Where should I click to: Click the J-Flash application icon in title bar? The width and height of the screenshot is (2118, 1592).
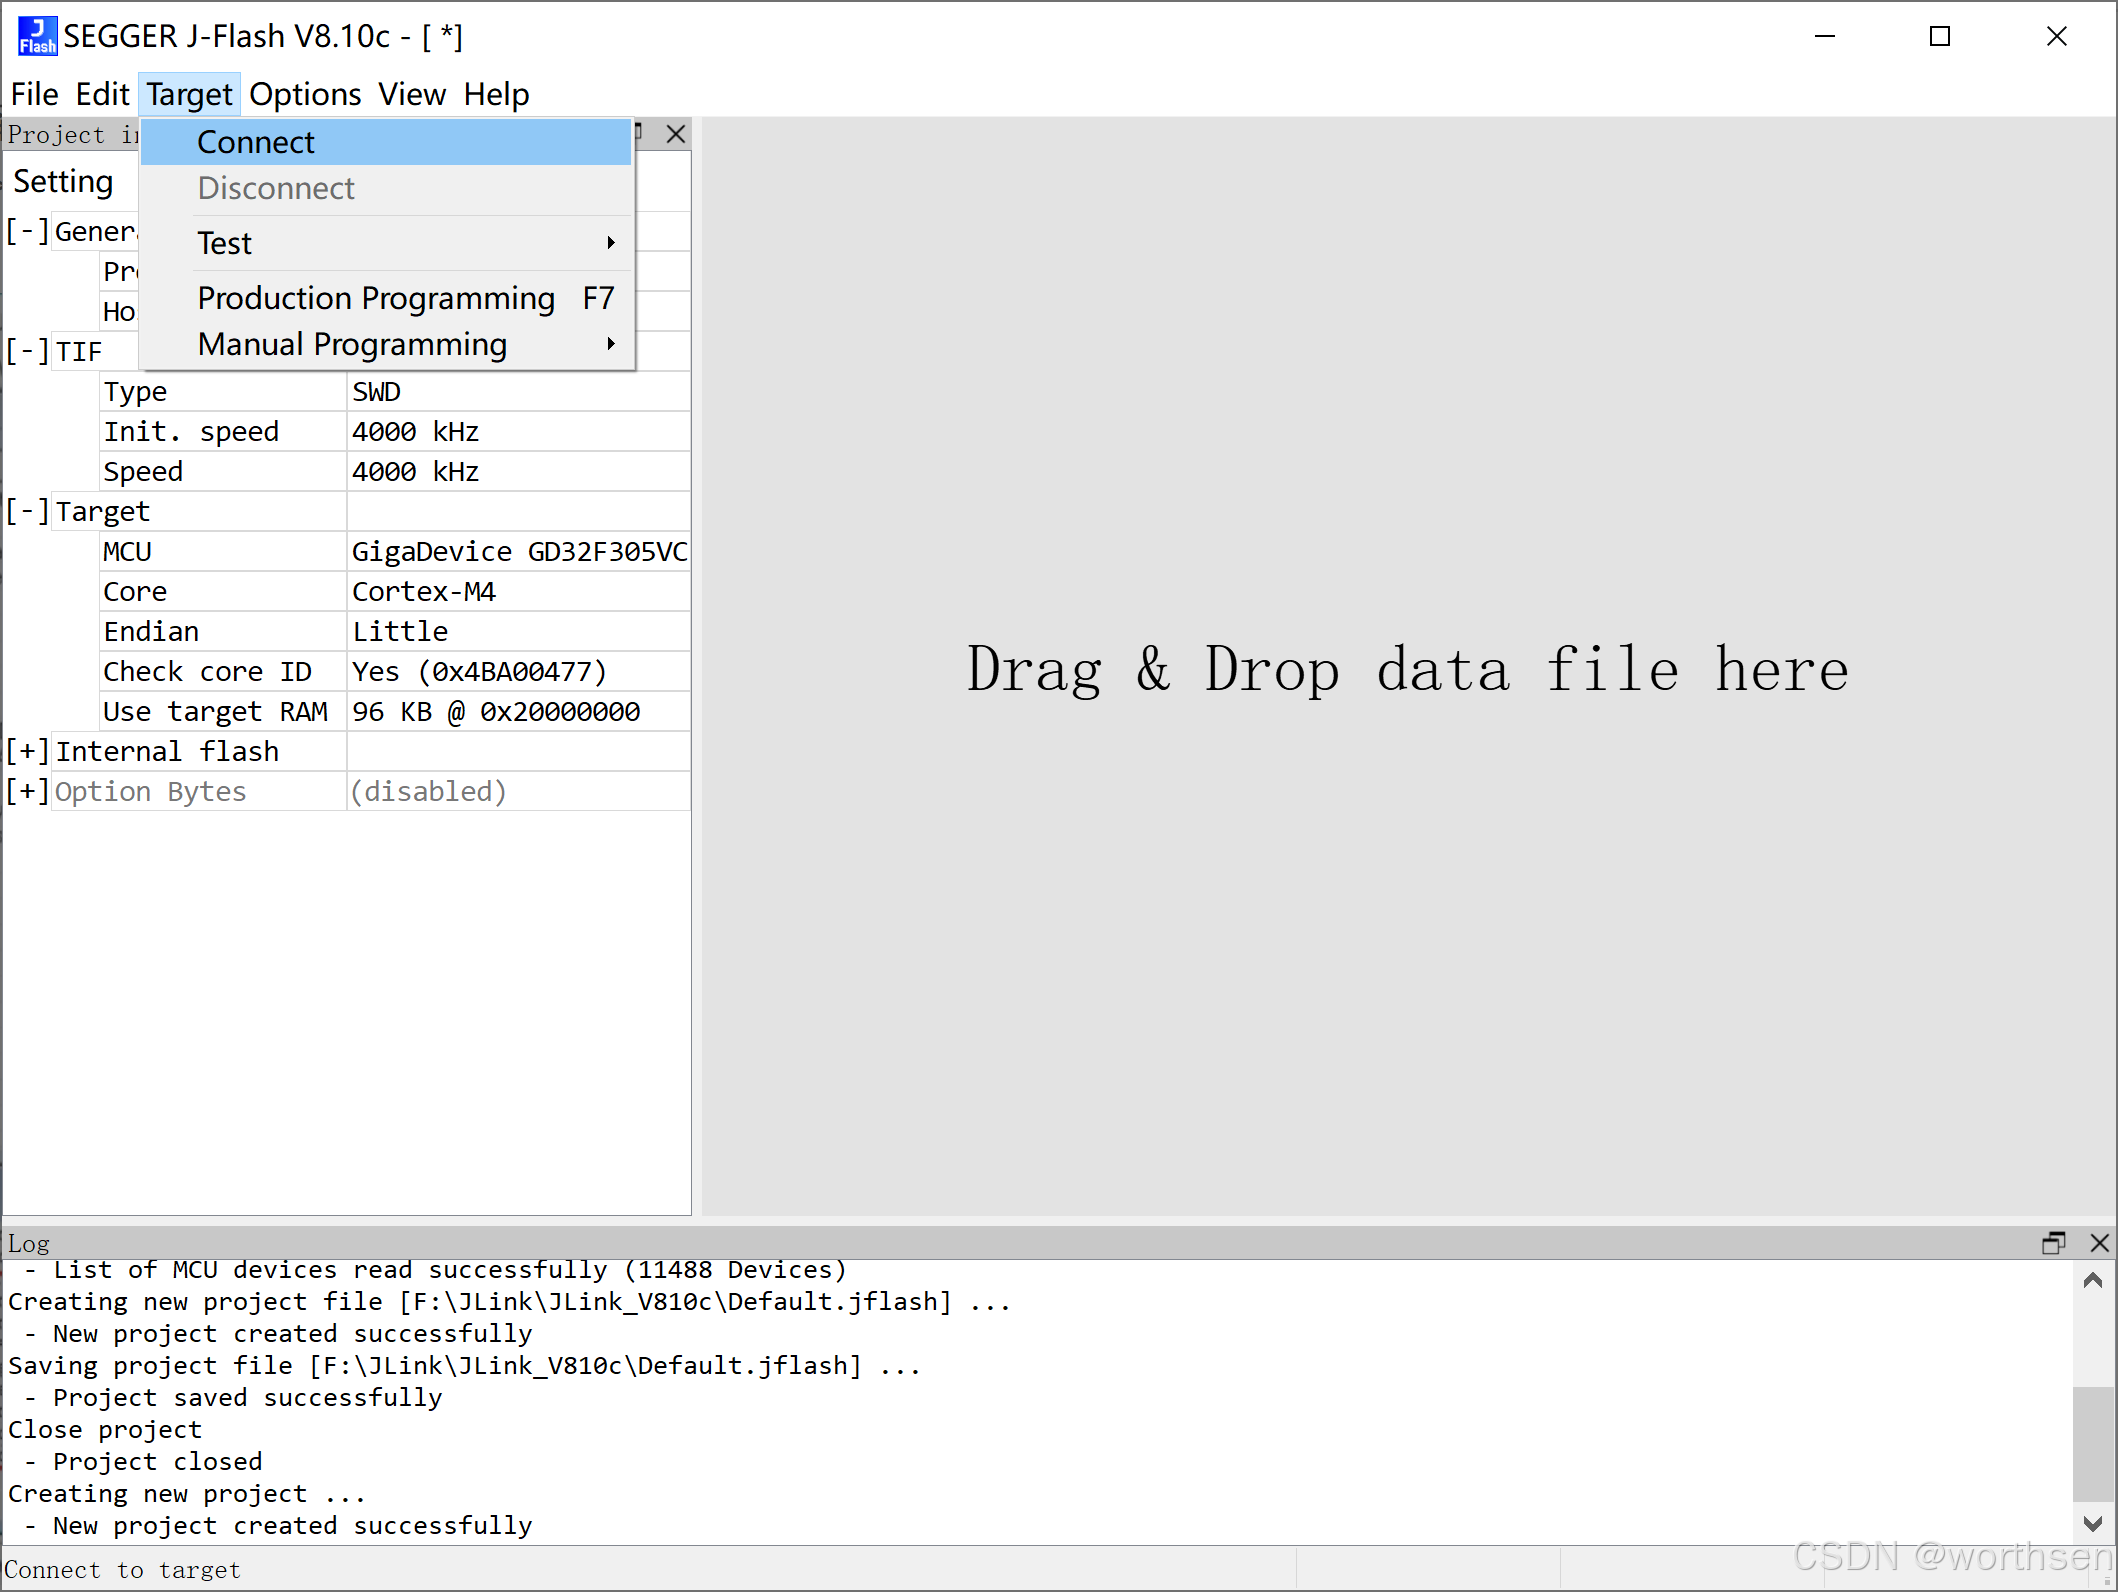37,36
